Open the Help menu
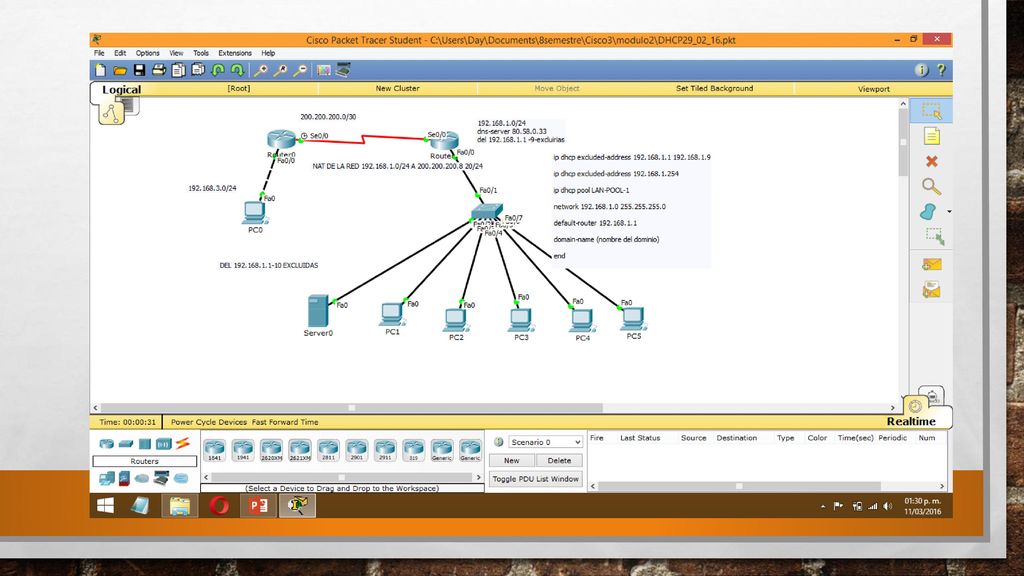The image size is (1024, 576). 268,53
